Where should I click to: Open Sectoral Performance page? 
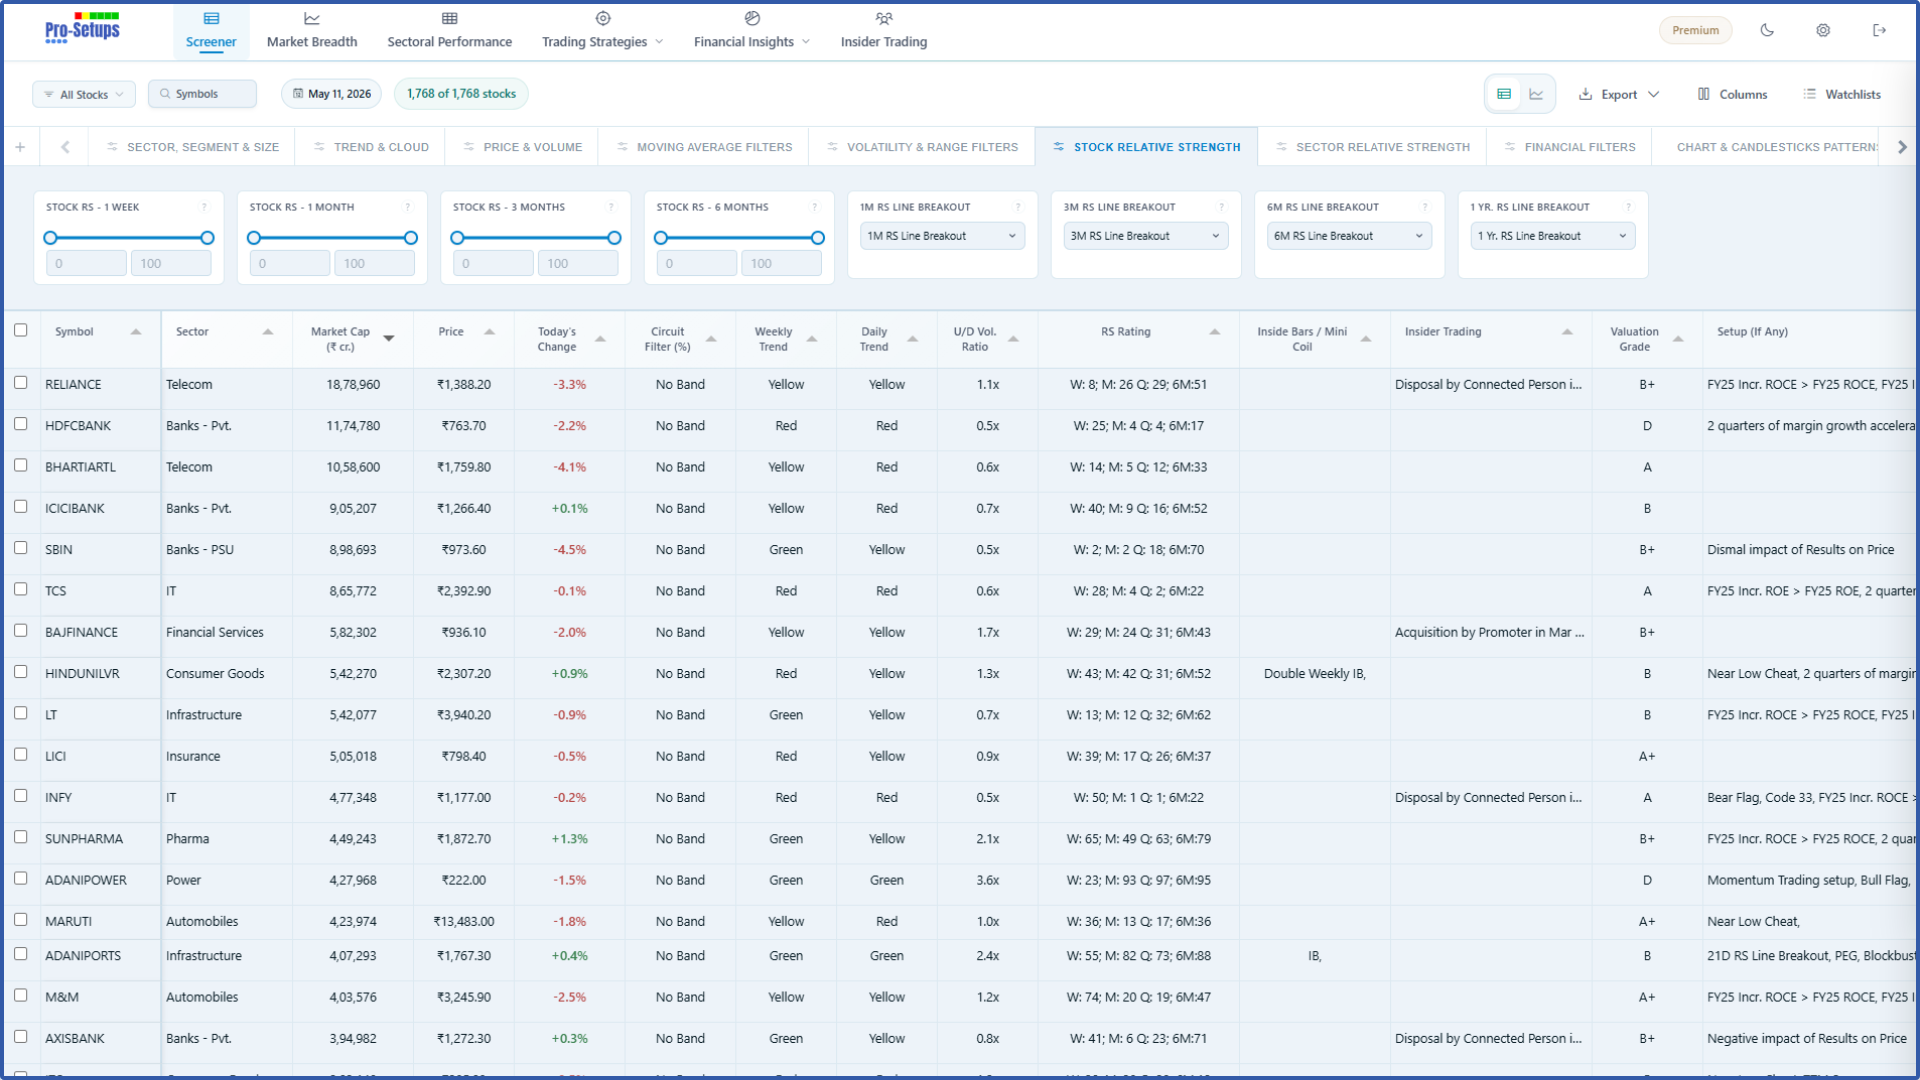point(449,30)
